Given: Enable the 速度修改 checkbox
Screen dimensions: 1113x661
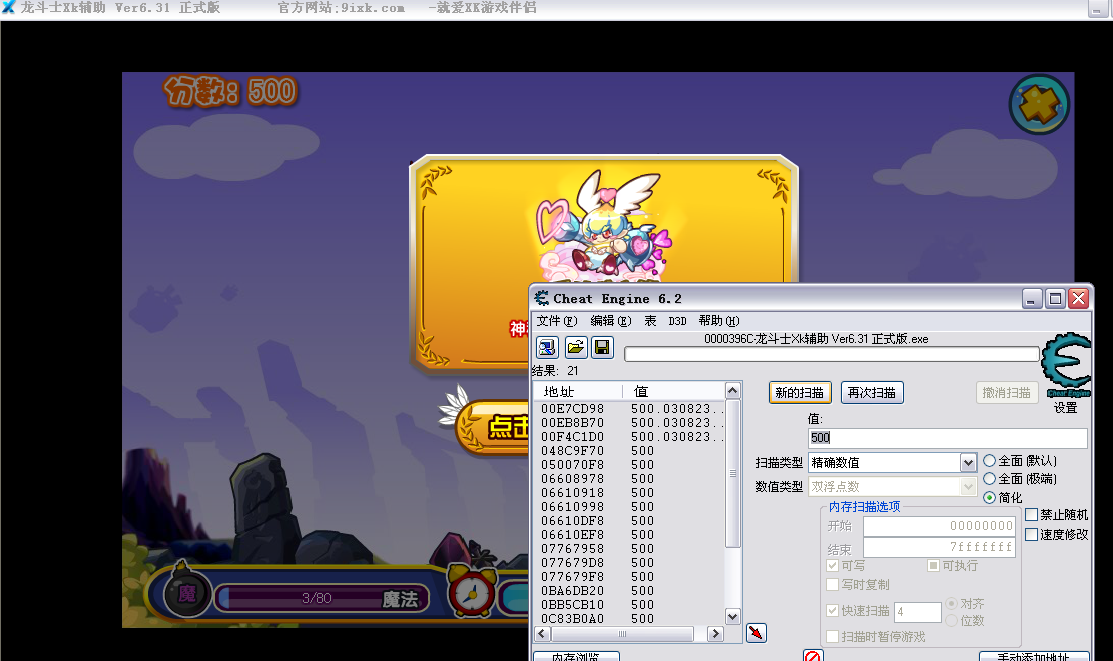Looking at the screenshot, I should point(1032,534).
